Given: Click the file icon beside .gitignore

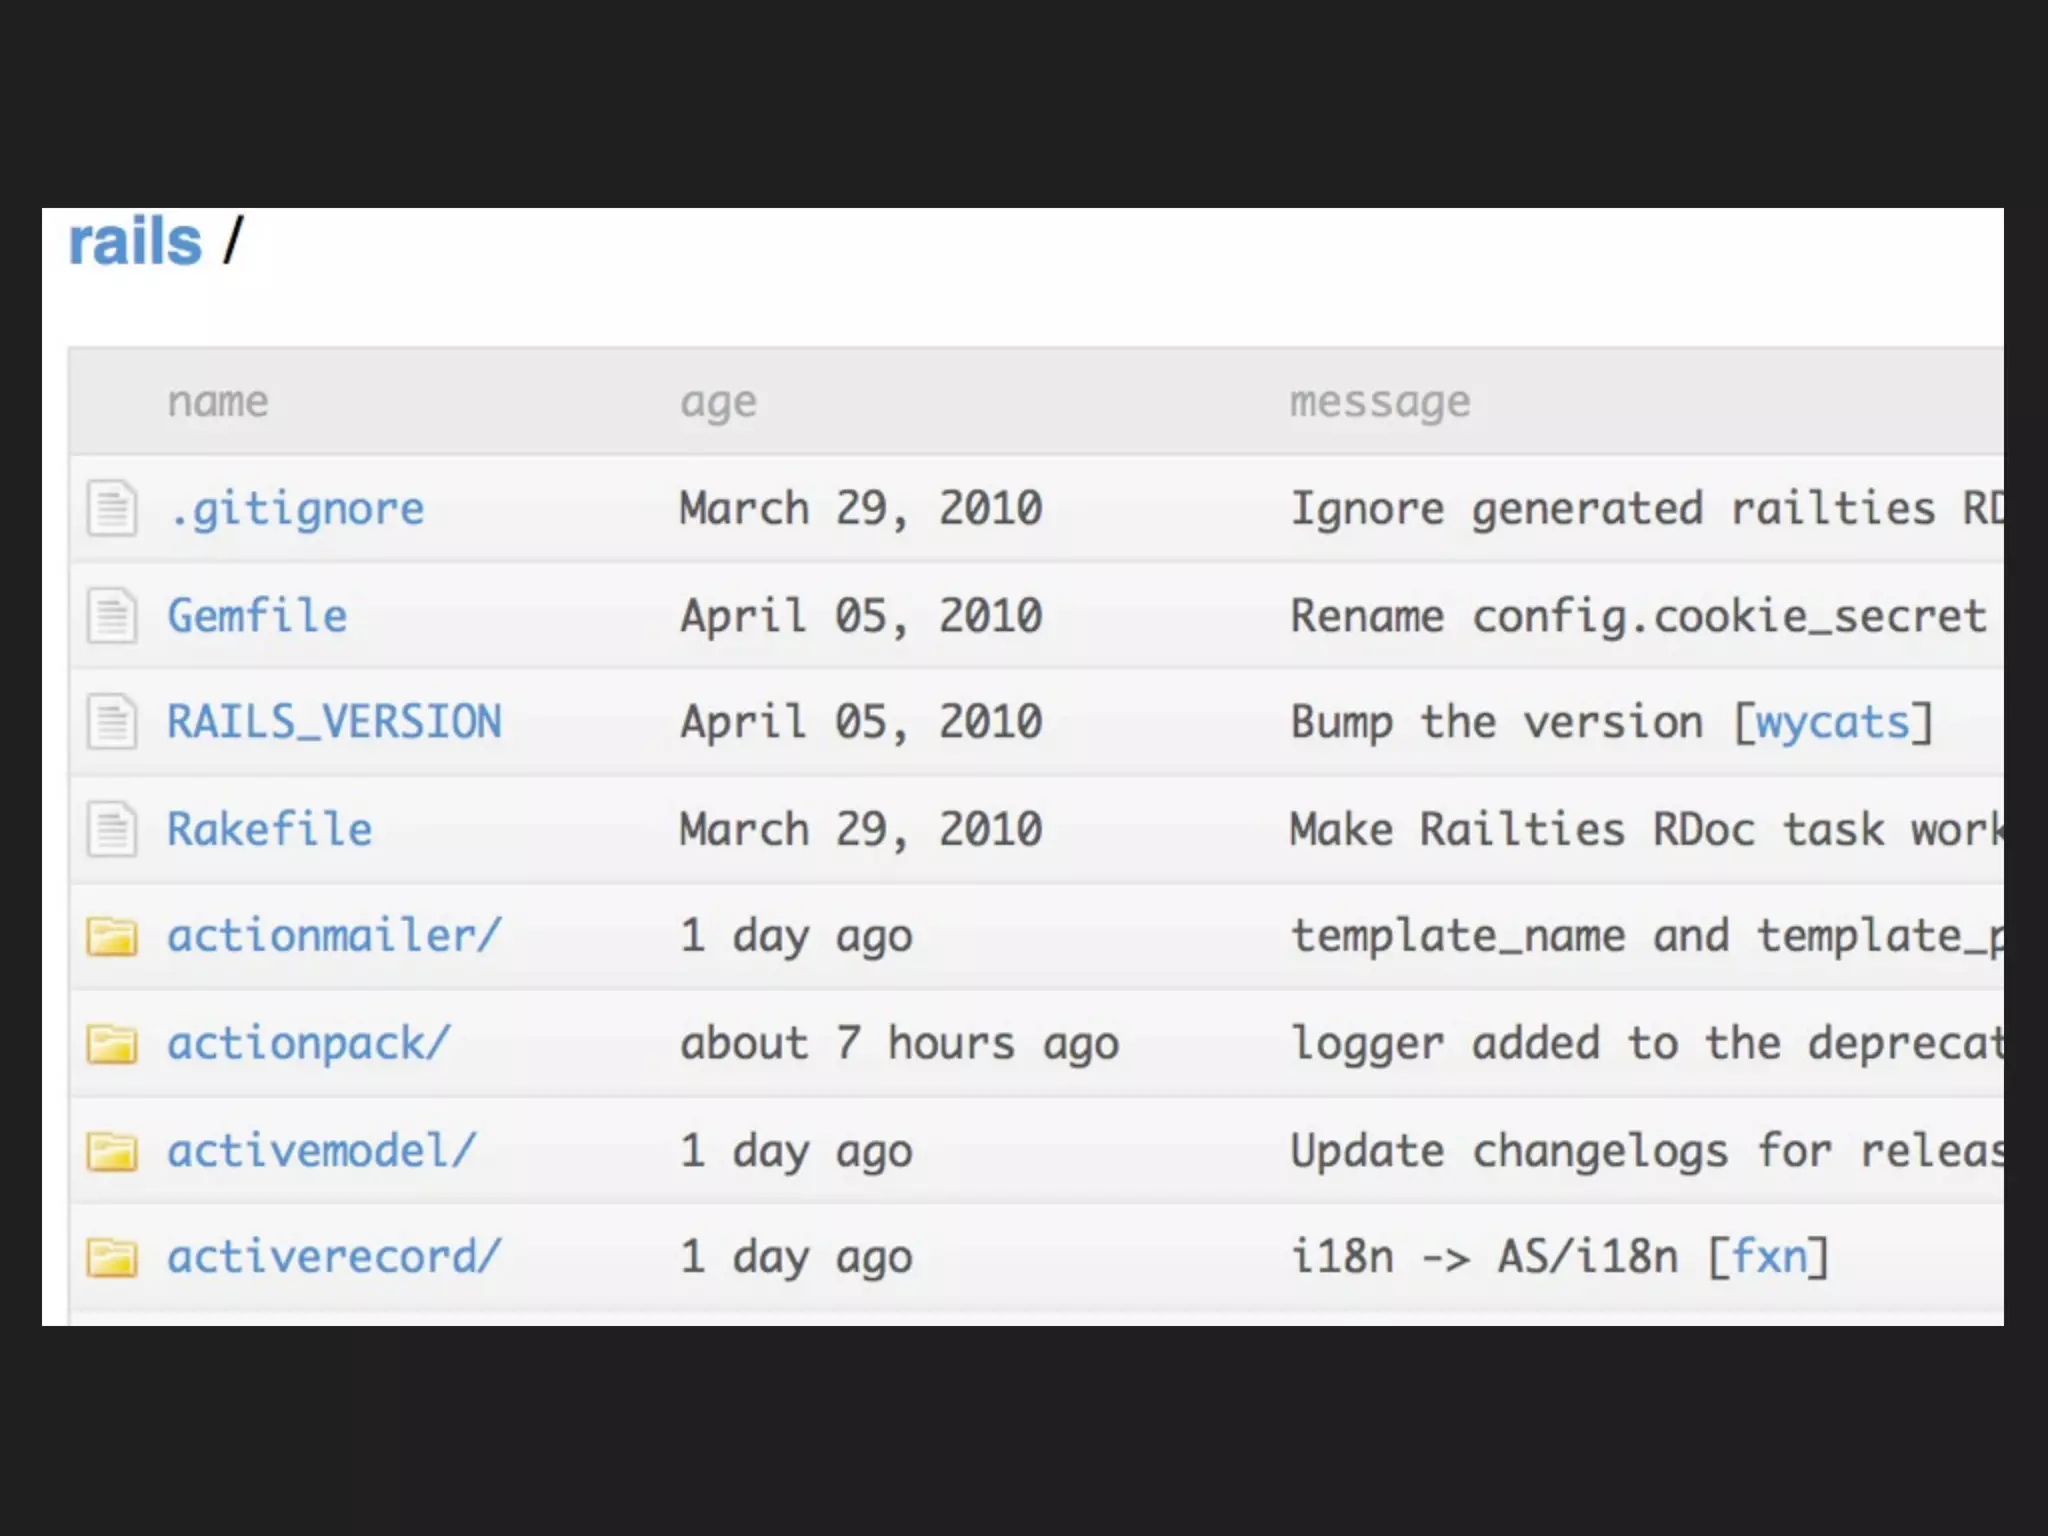Looking at the screenshot, I should (x=111, y=509).
